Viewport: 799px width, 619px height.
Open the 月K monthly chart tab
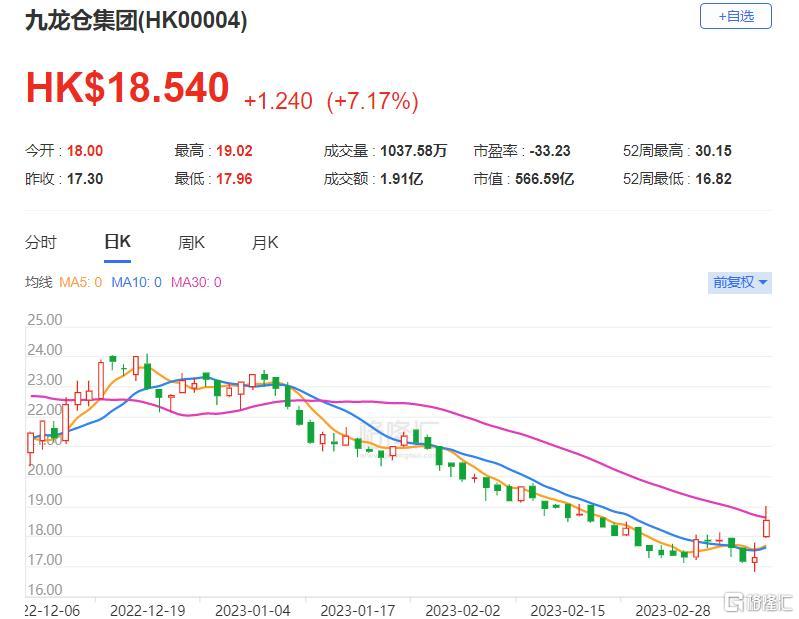click(265, 243)
